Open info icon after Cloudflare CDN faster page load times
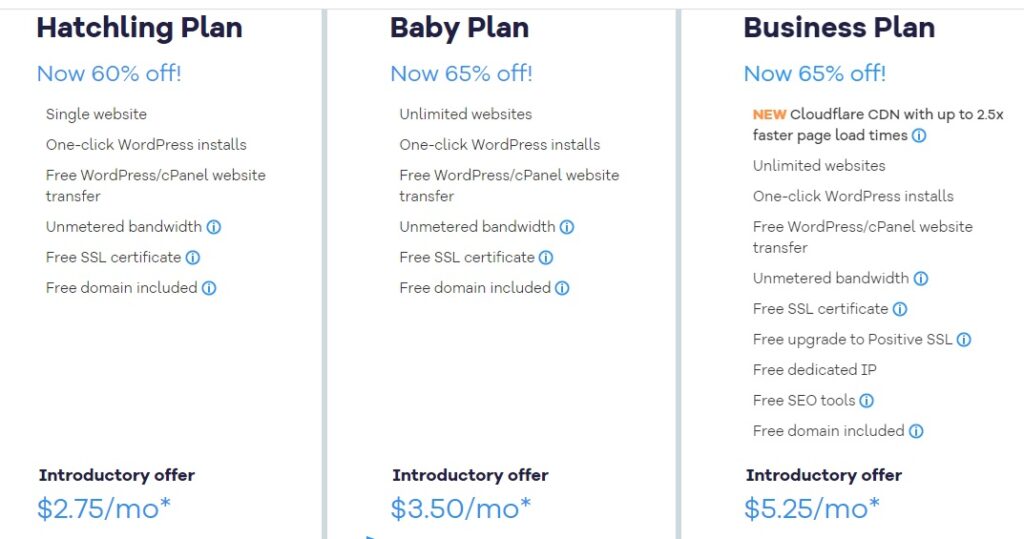The image size is (1024, 539). click(919, 136)
